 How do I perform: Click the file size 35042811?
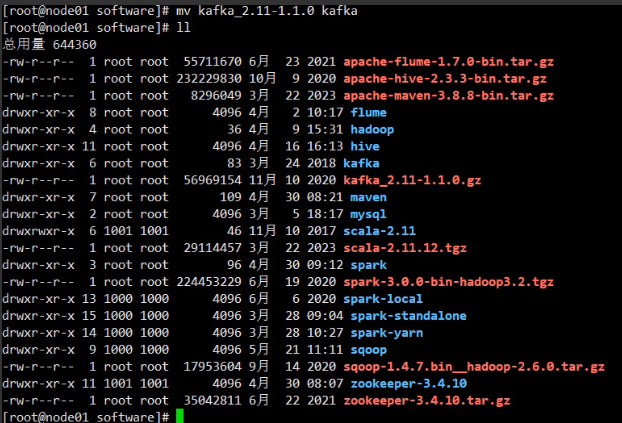[x=213, y=401]
